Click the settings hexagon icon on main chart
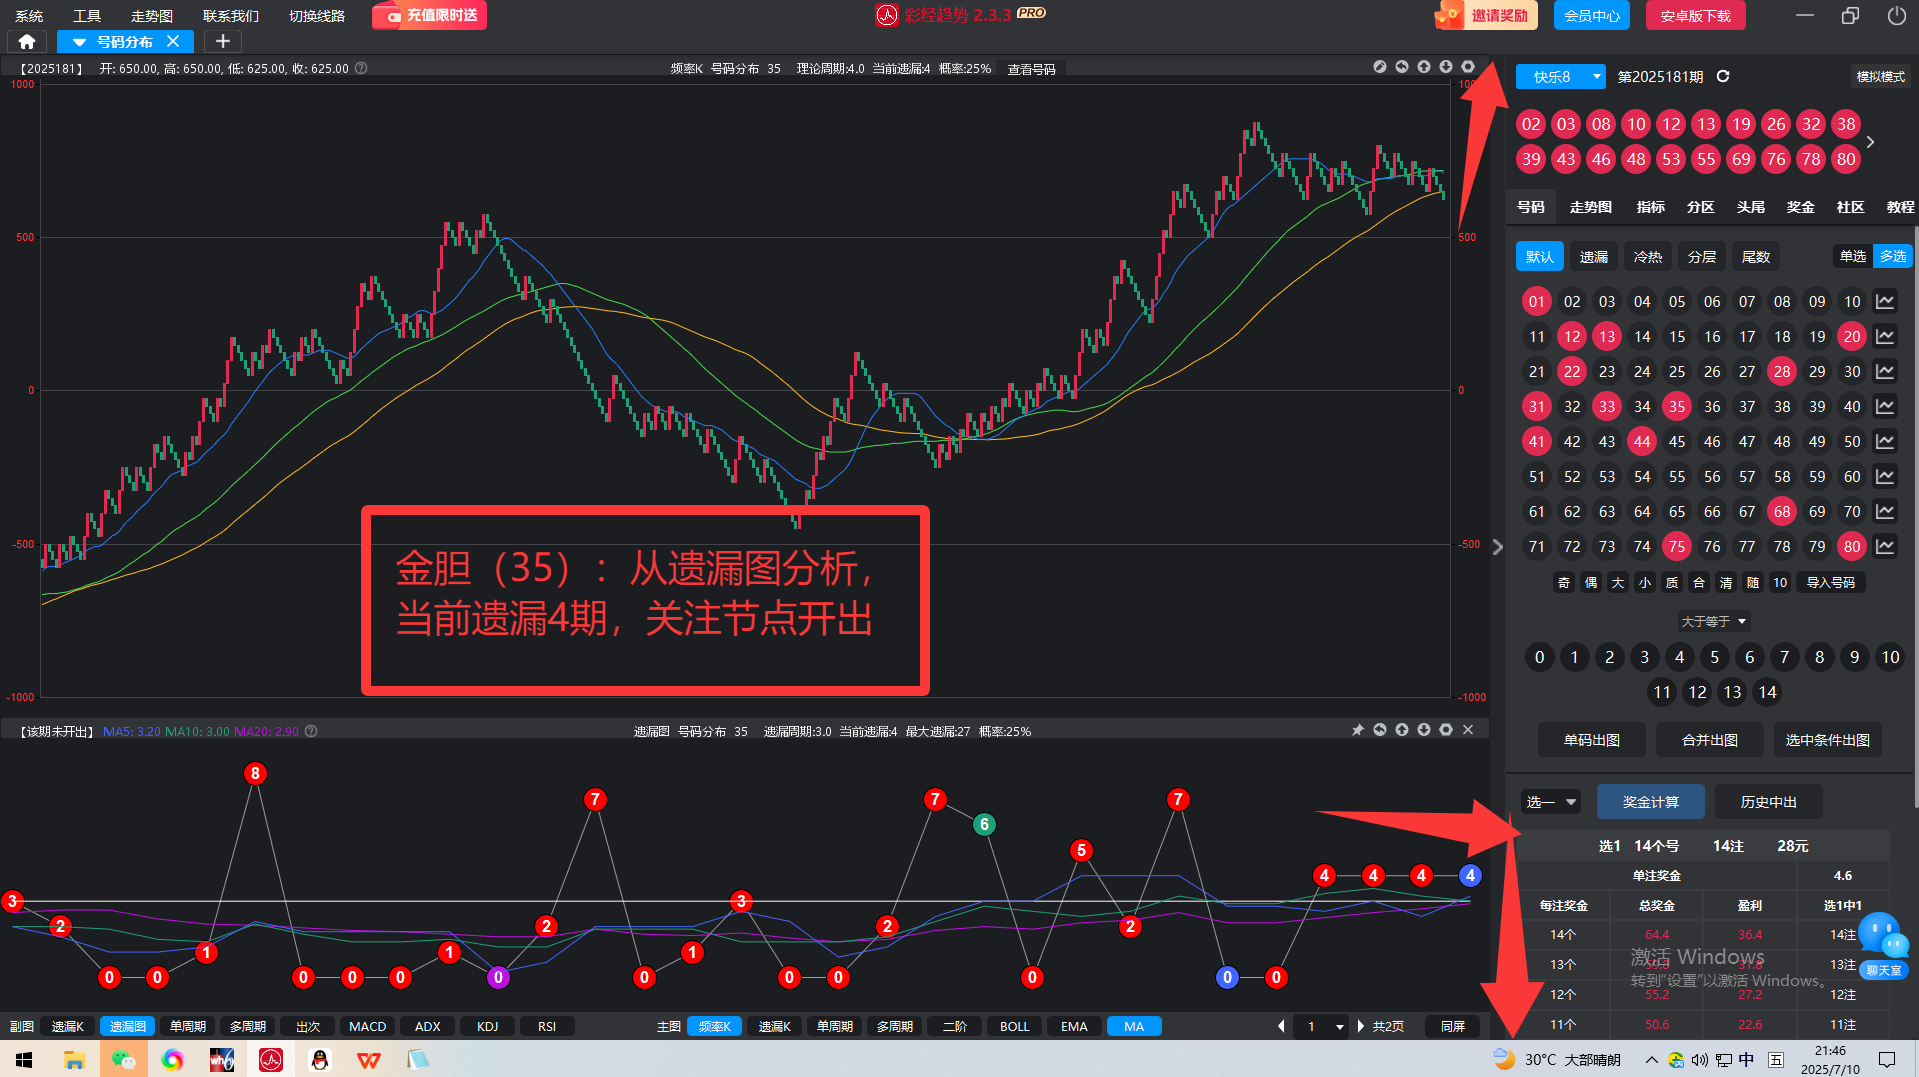1919x1077 pixels. 1468,67
